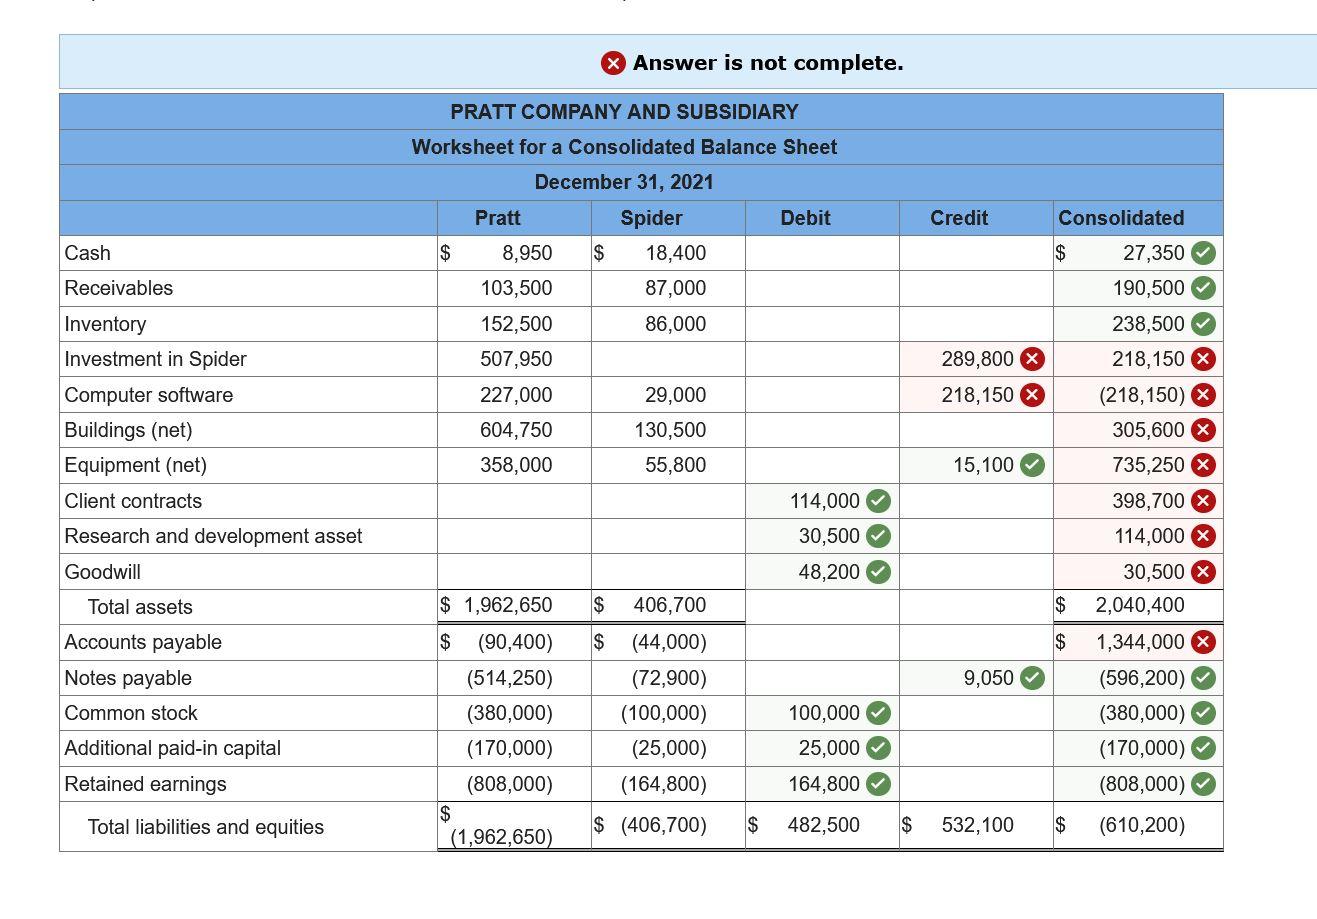Click the 'Notes payable' row label
Screen dimensions: 1317x919
128,678
